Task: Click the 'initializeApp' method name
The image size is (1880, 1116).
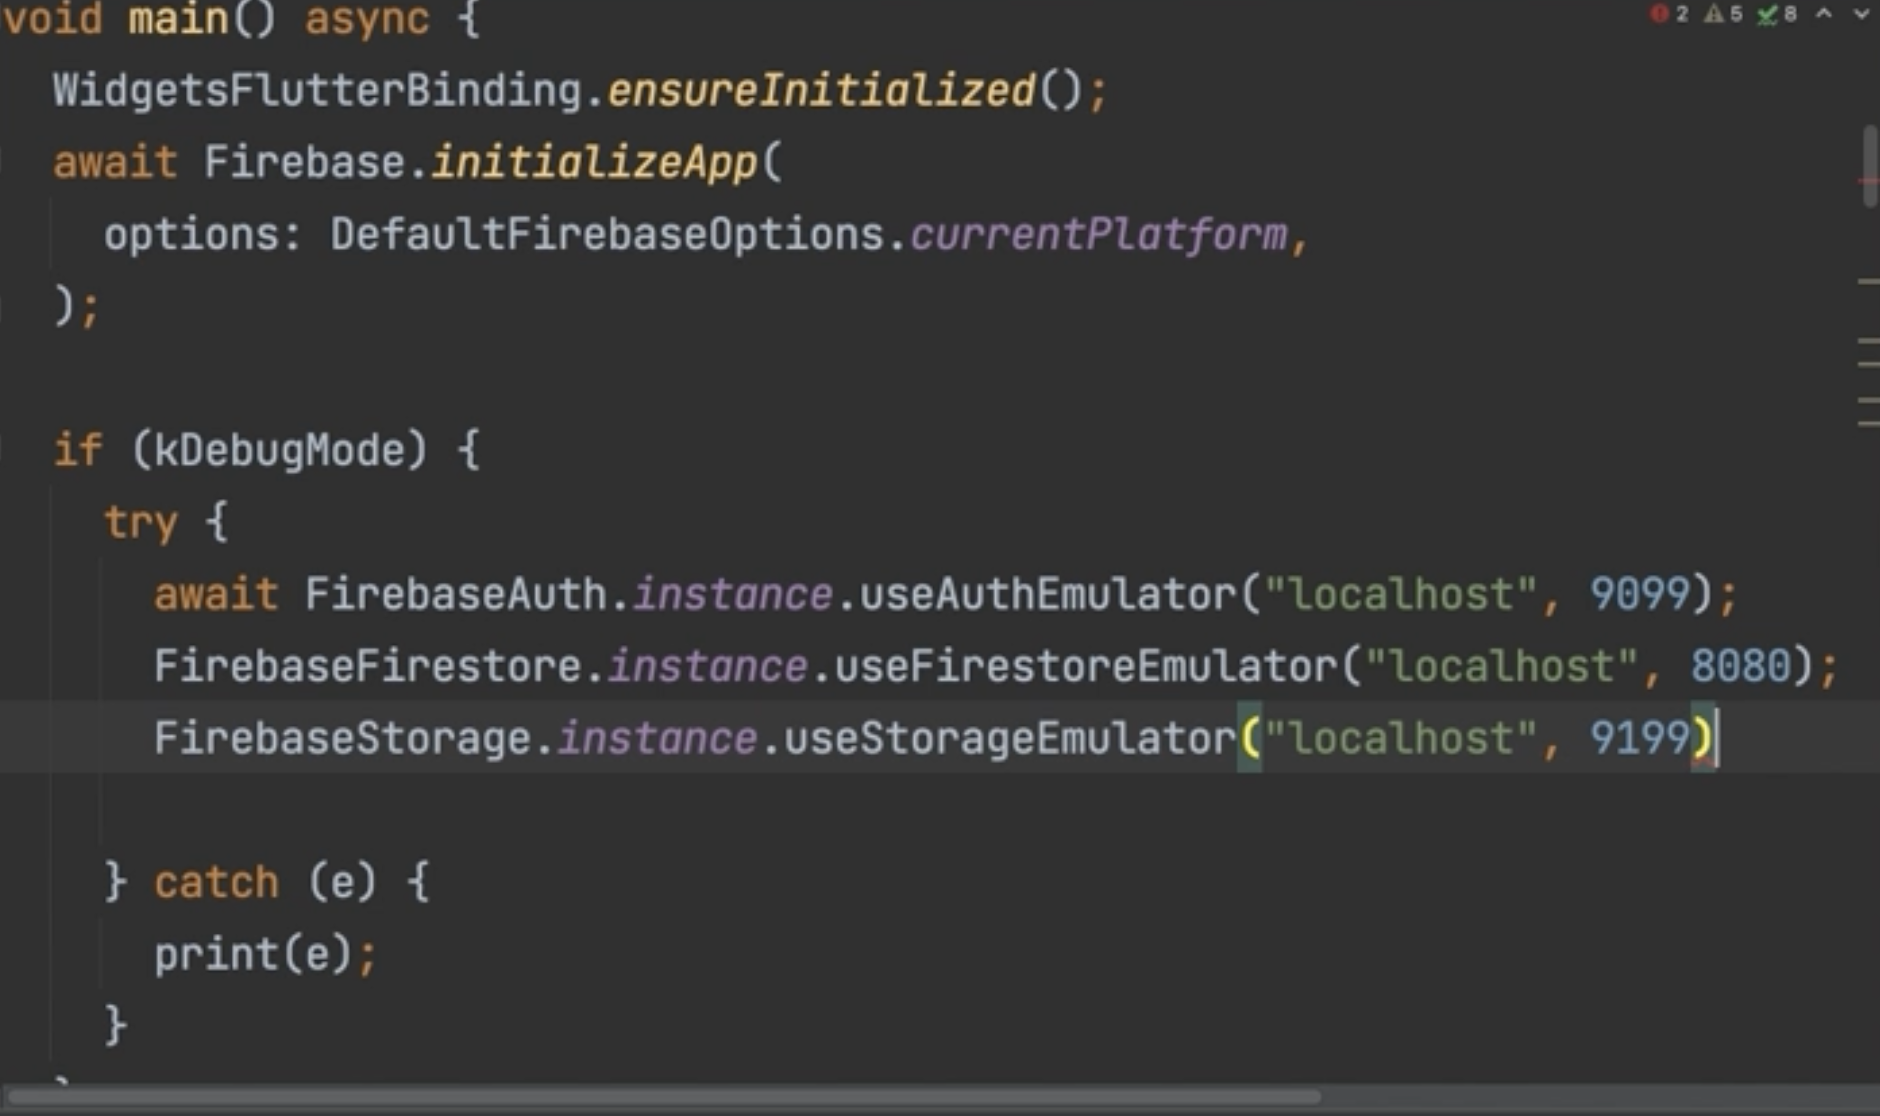Action: click(594, 163)
